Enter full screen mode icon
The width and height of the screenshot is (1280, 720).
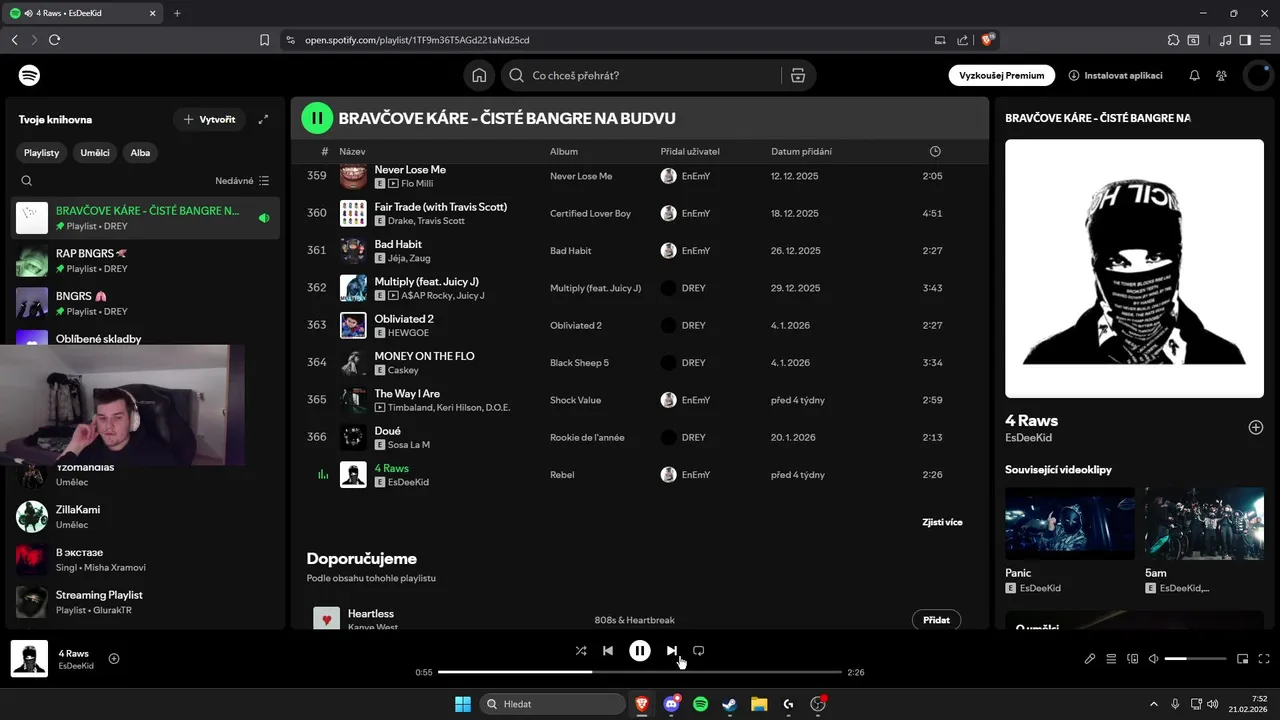tap(1264, 659)
